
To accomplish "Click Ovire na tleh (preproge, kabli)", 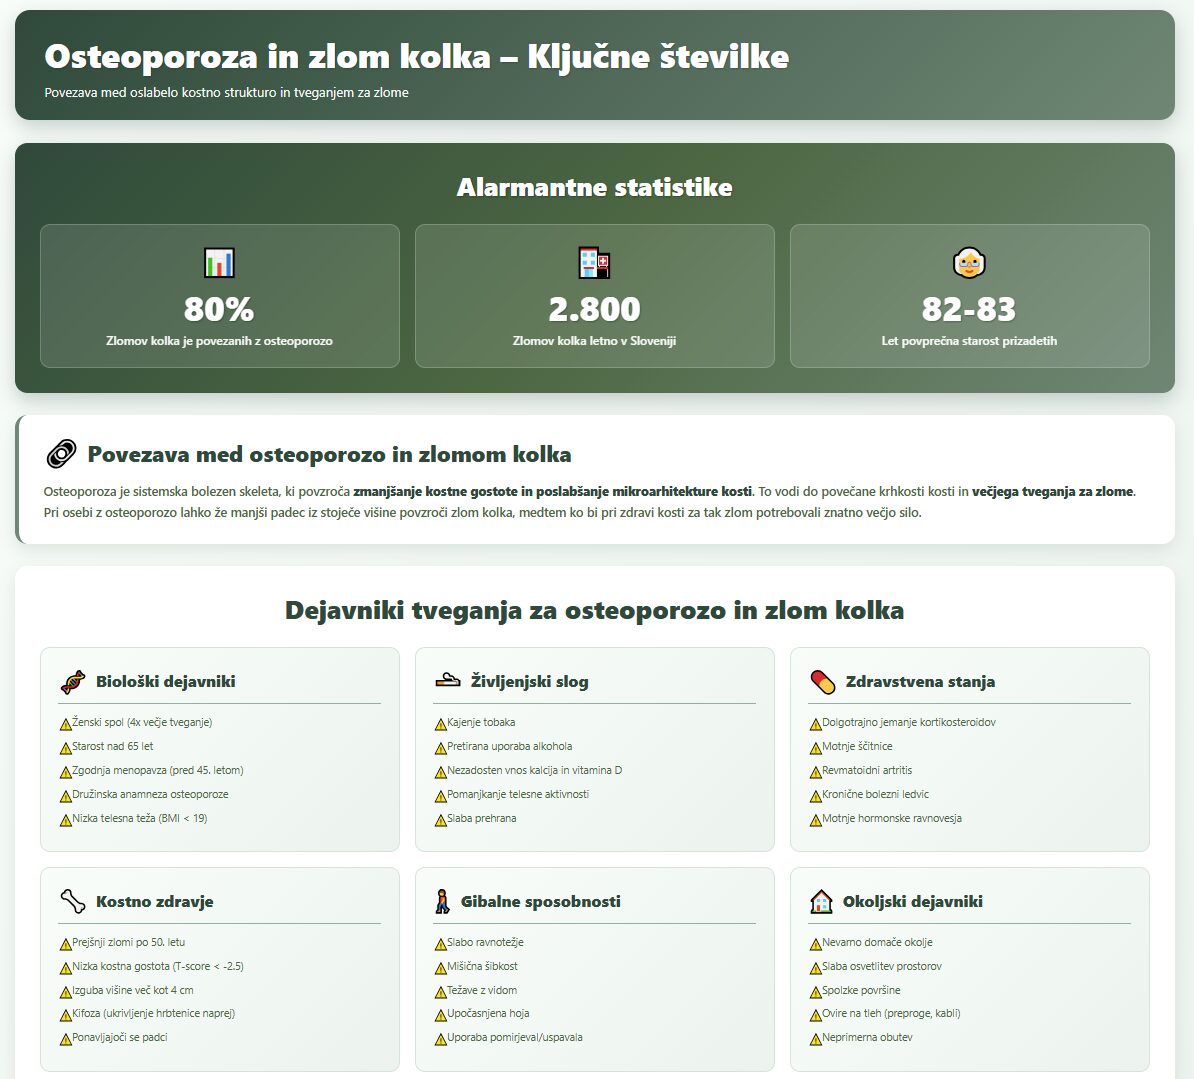I will (x=891, y=1014).
